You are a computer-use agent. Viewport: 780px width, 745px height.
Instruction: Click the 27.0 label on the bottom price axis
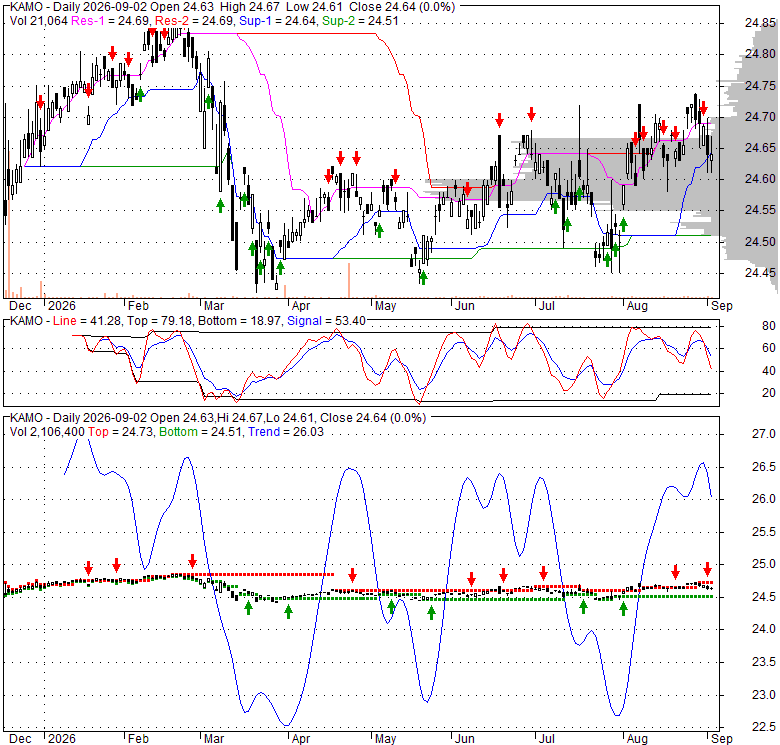pyautogui.click(x=764, y=434)
